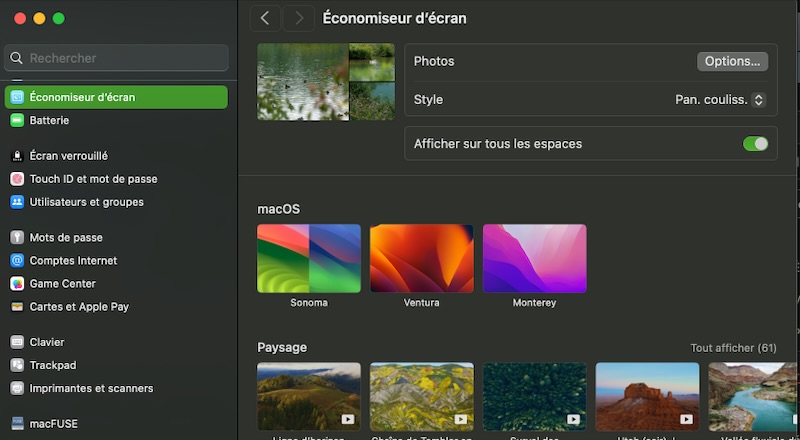Select Économiseur d'écran in sidebar

(116, 97)
